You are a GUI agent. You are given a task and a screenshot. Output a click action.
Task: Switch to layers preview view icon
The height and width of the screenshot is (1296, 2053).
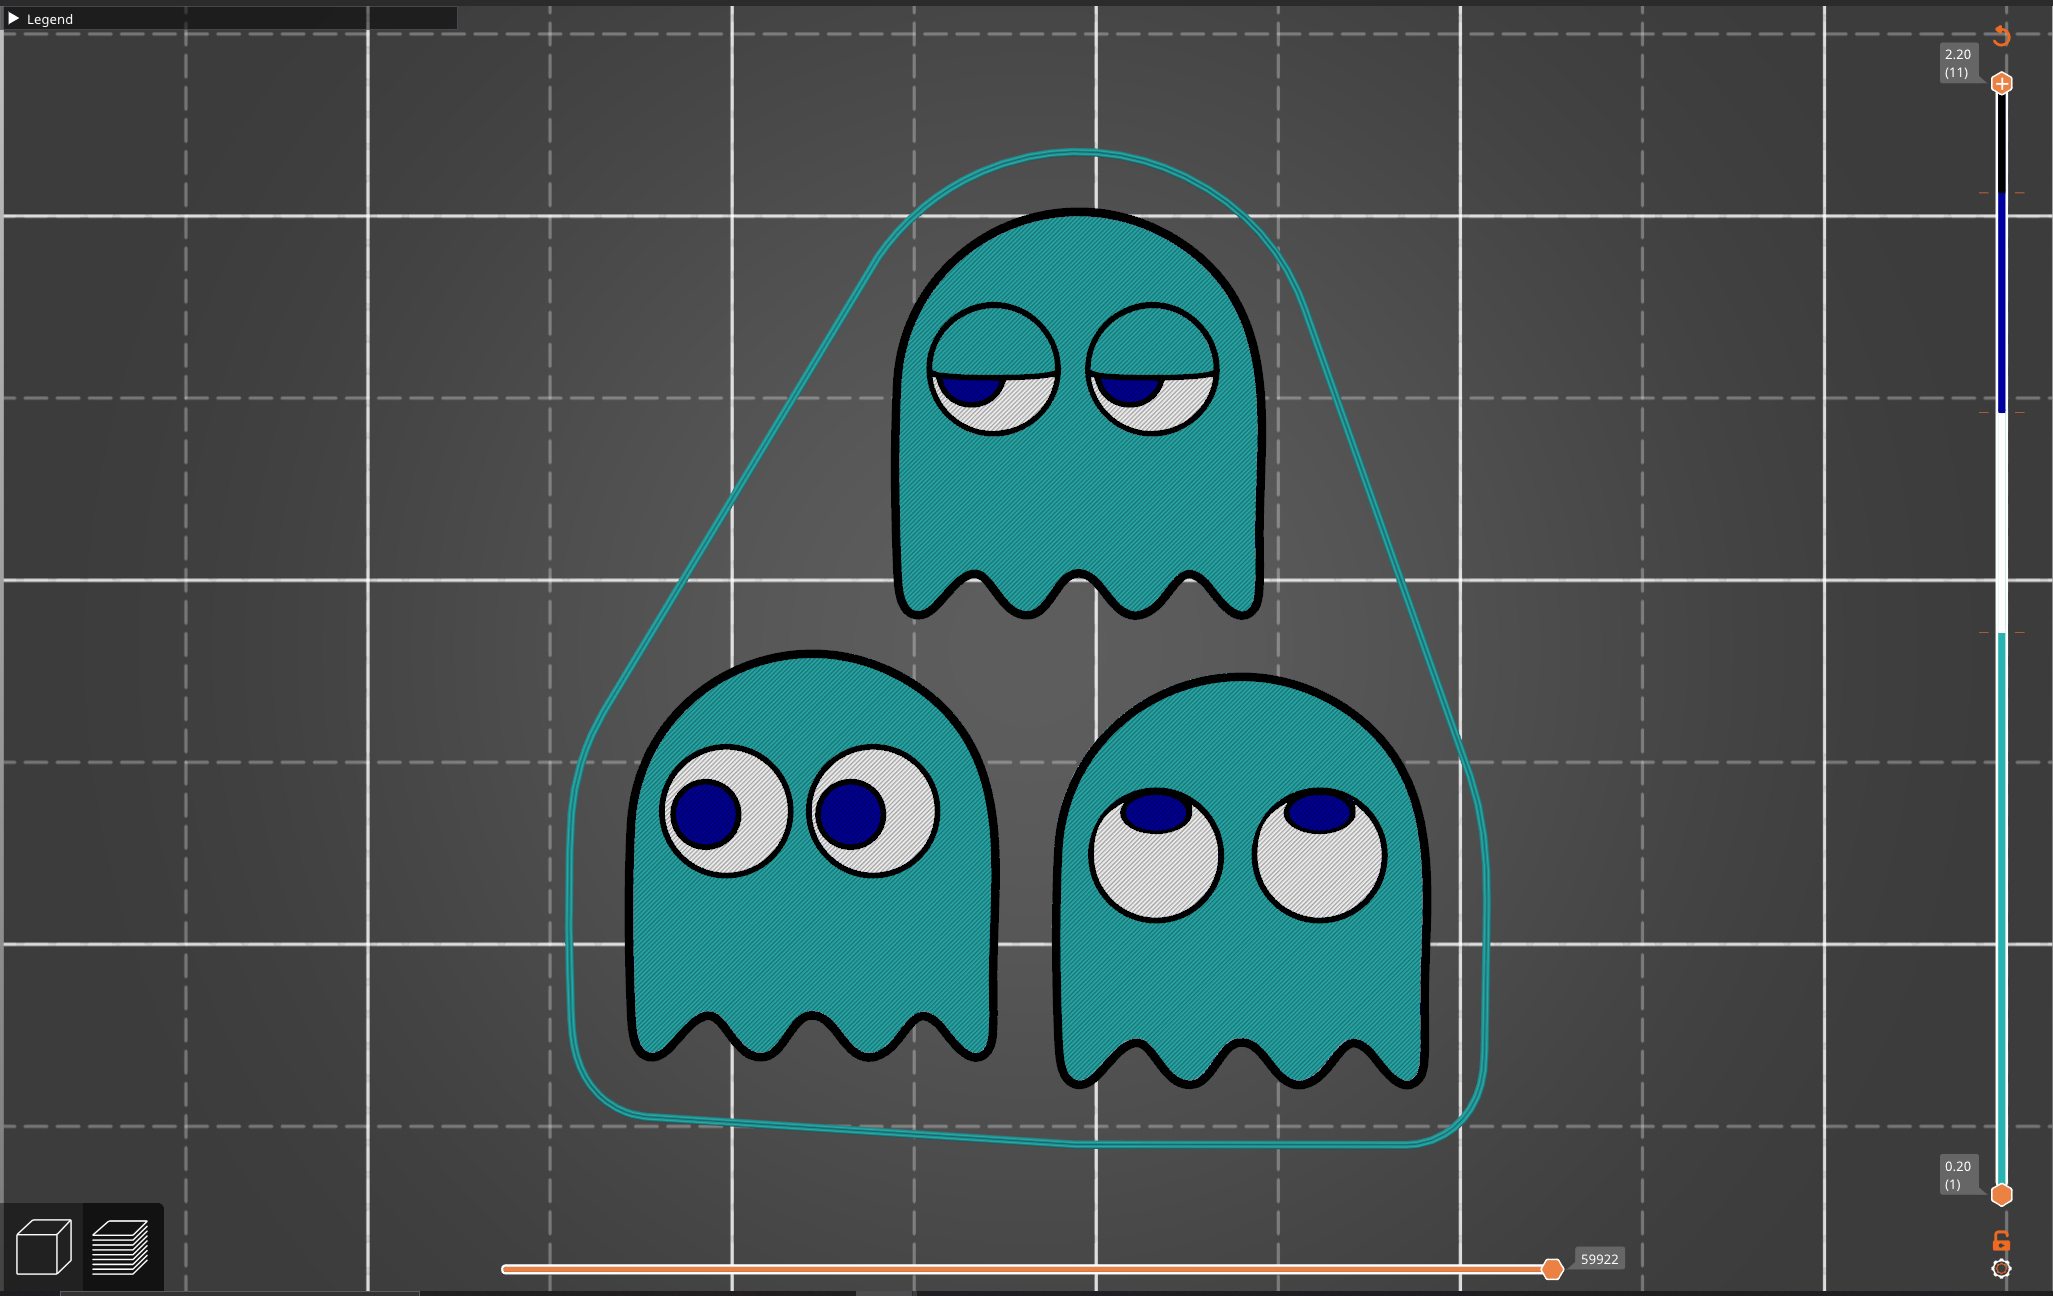tap(121, 1247)
